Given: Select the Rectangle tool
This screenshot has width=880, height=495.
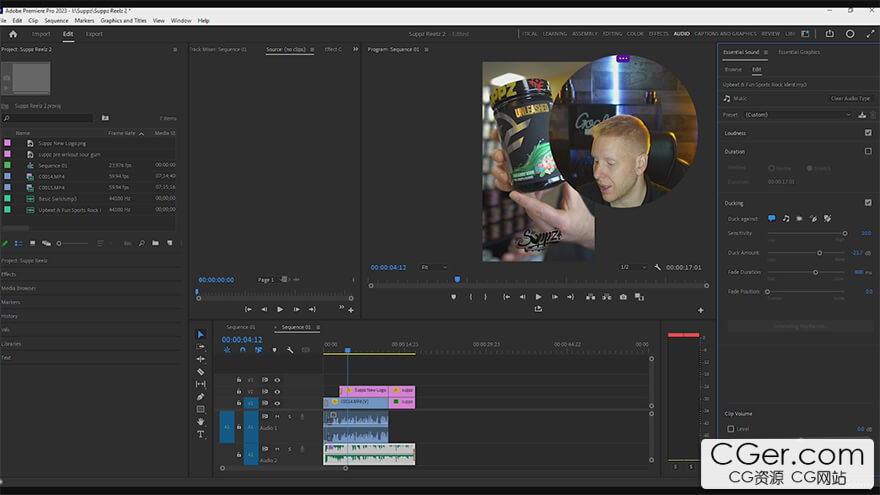Looking at the screenshot, I should tap(200, 409).
